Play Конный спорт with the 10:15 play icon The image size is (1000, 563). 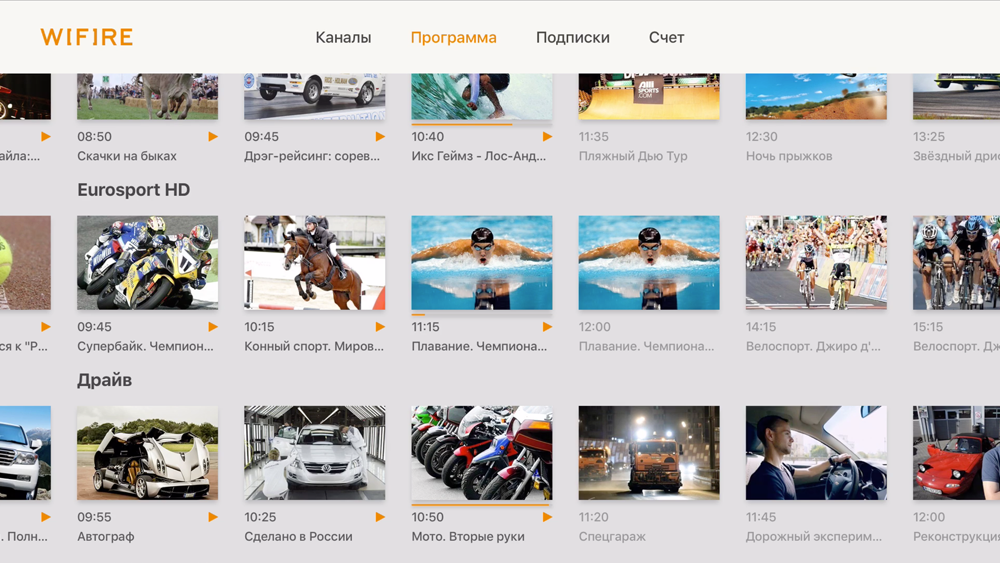(380, 326)
